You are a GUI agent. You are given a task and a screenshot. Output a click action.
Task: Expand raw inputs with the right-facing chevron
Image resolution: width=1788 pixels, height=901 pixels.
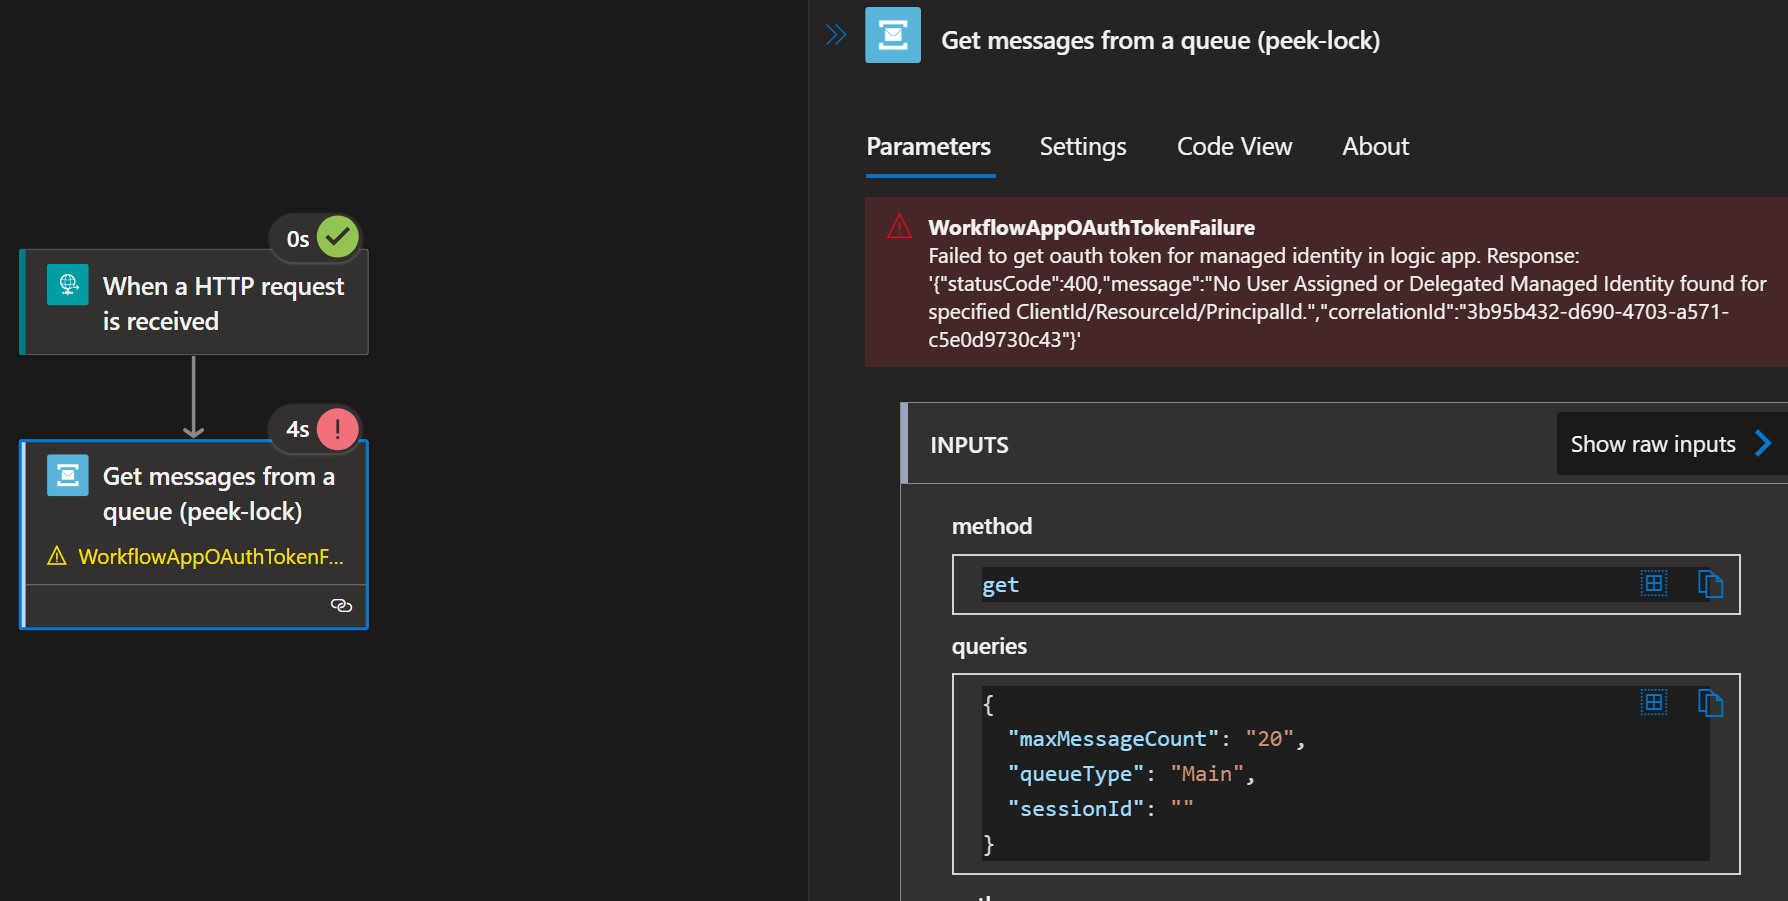point(1763,443)
